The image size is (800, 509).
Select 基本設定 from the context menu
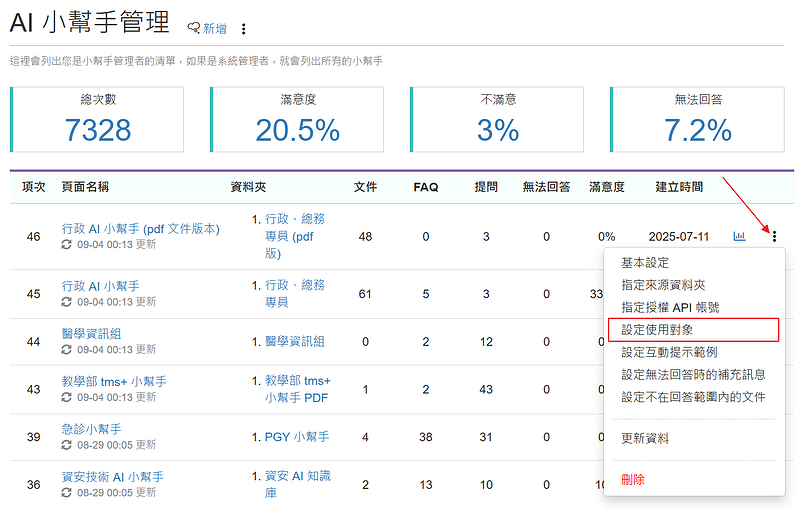click(645, 263)
